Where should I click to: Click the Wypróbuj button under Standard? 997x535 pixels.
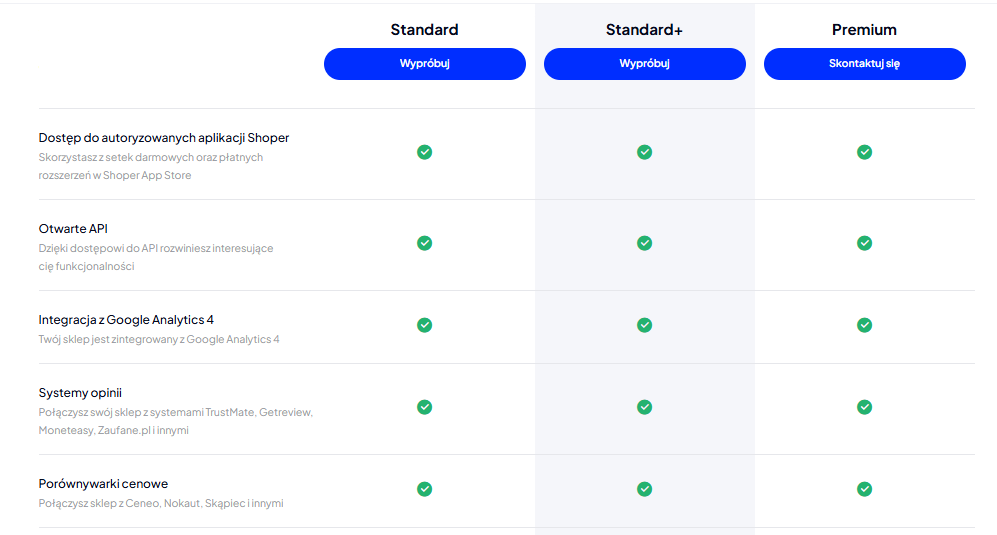[x=425, y=64]
